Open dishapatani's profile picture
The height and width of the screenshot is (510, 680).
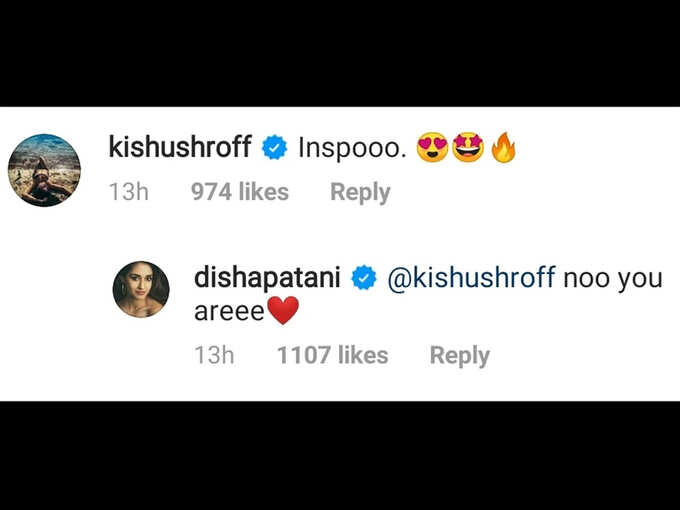coord(141,289)
